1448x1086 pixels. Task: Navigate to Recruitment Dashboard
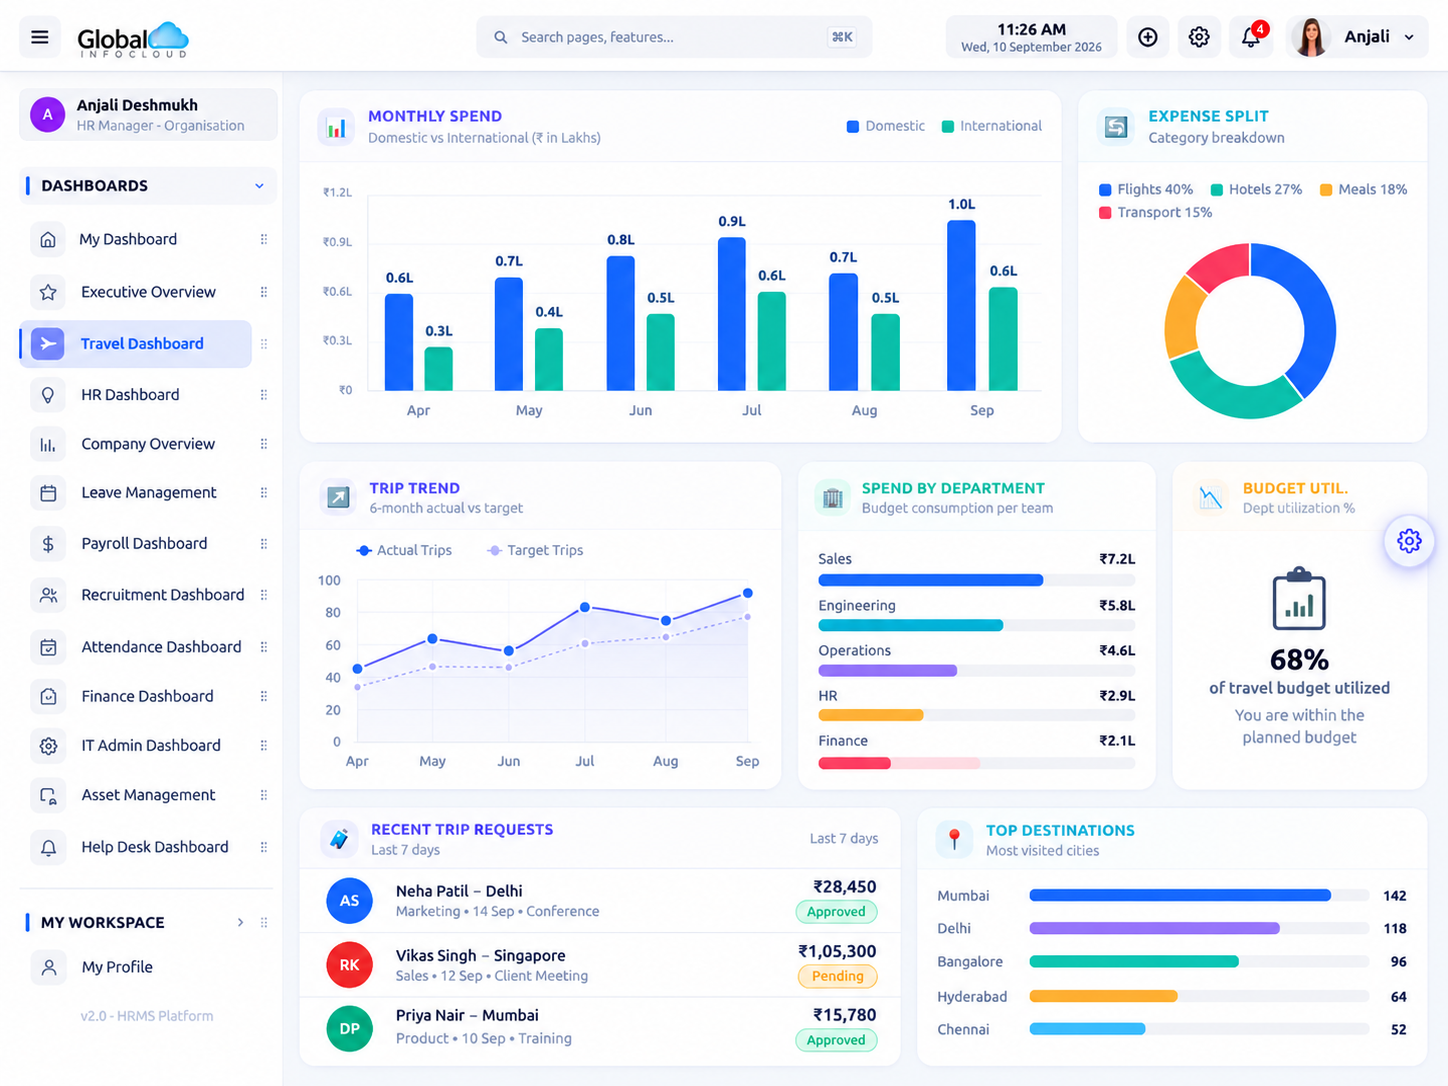(x=148, y=595)
